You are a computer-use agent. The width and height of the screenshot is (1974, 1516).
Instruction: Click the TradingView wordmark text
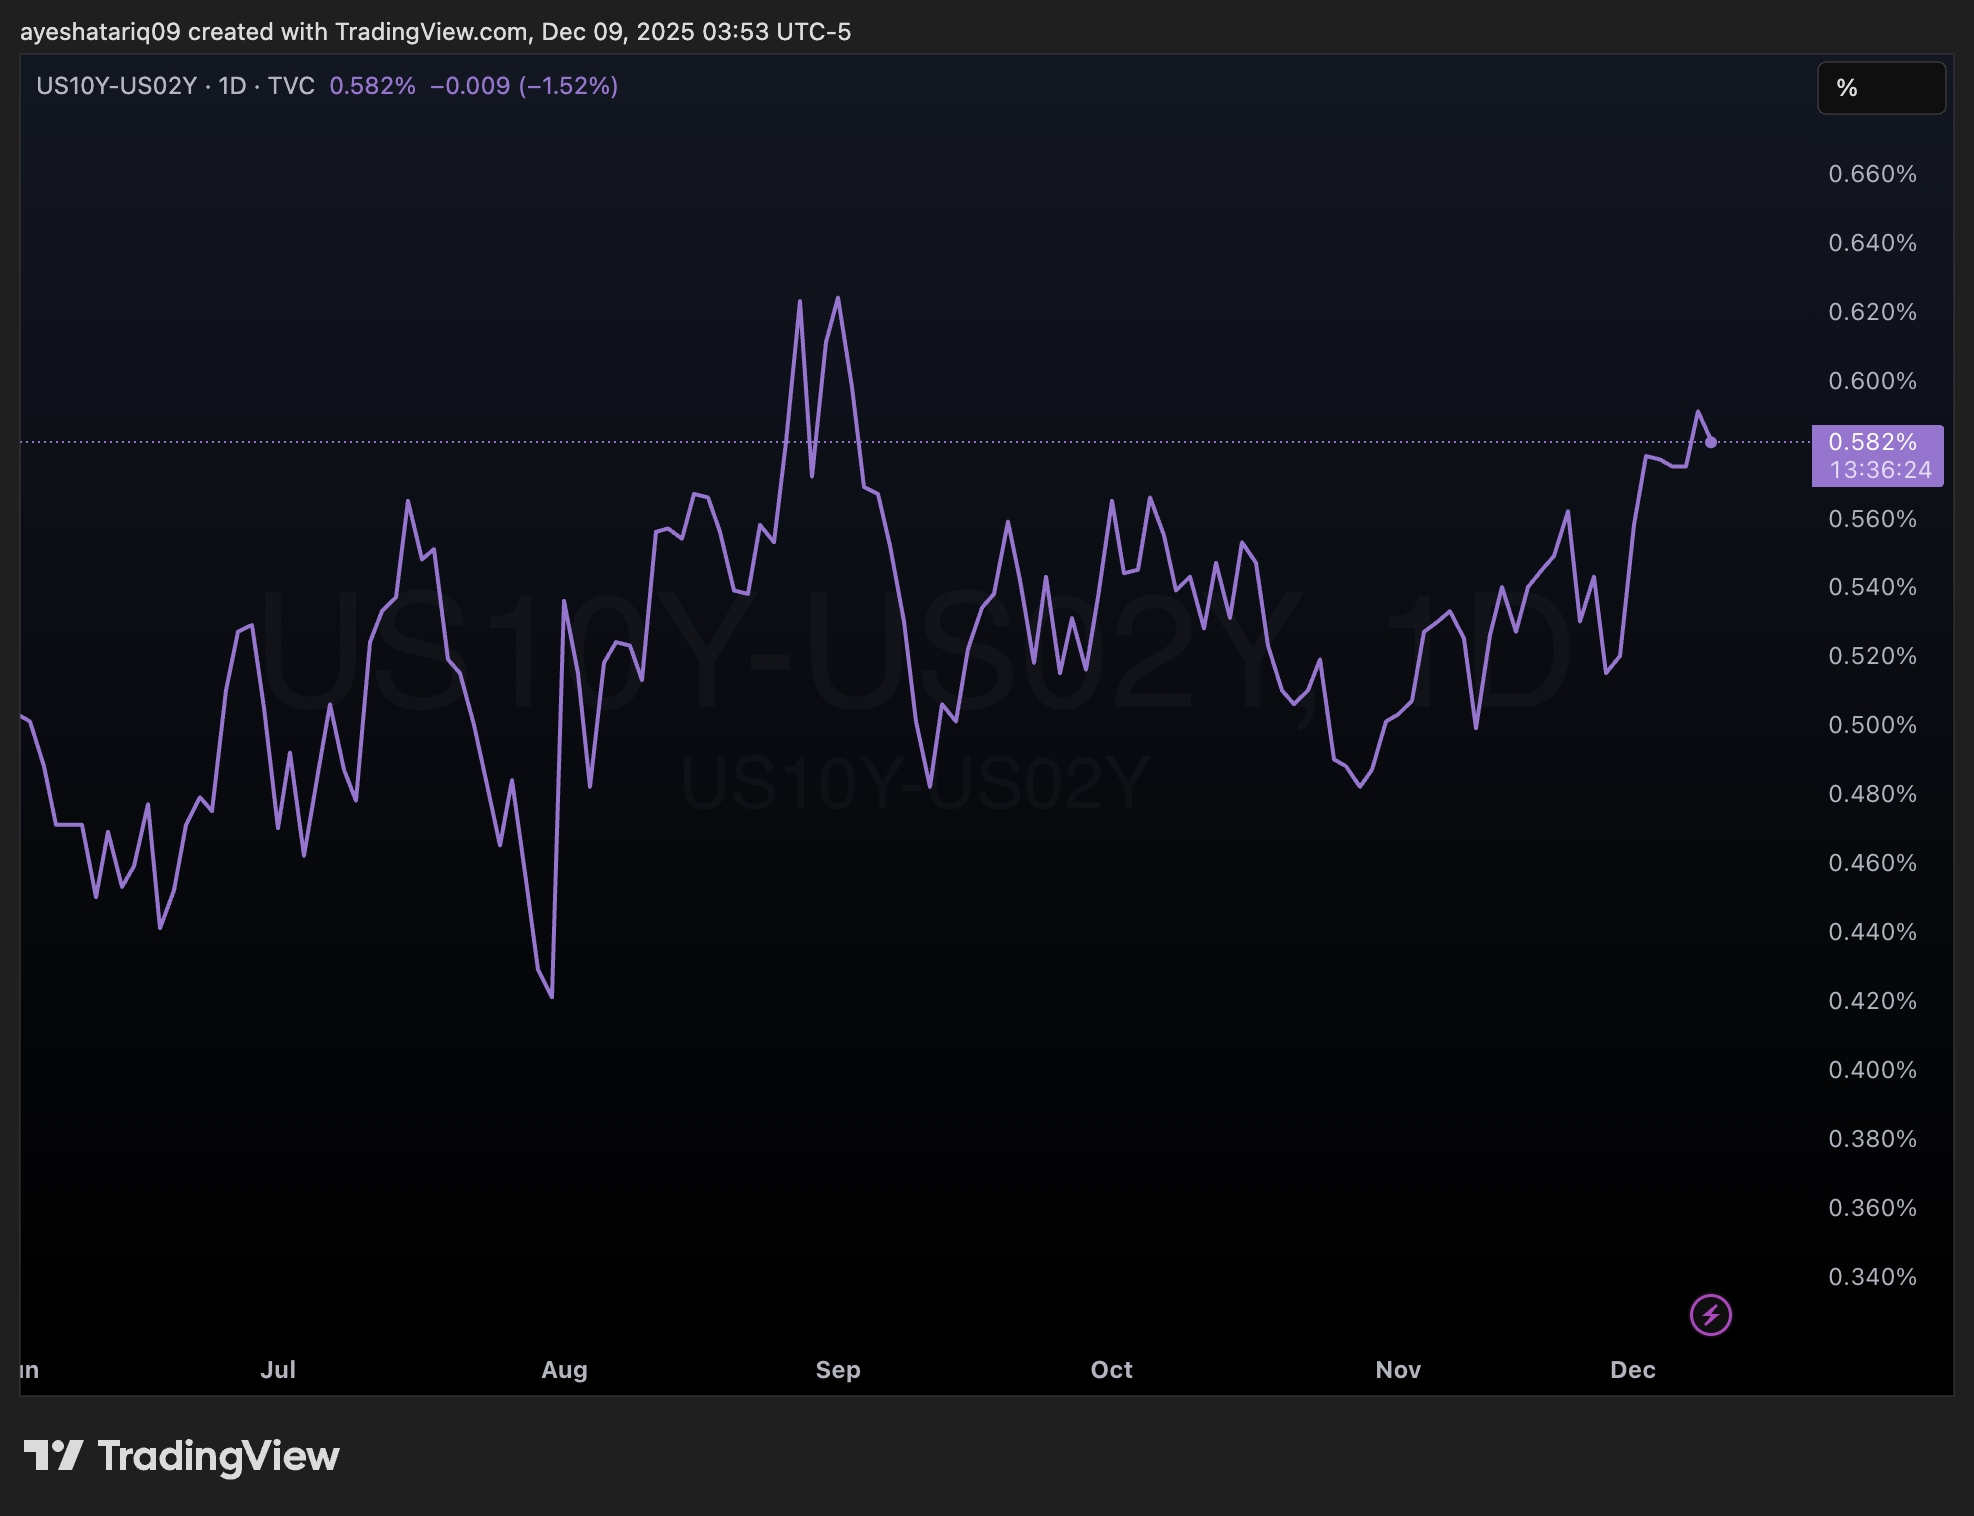tap(218, 1456)
